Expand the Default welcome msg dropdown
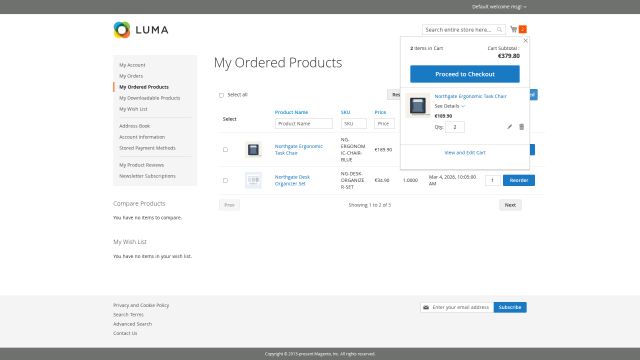The height and width of the screenshot is (360, 640). (499, 7)
